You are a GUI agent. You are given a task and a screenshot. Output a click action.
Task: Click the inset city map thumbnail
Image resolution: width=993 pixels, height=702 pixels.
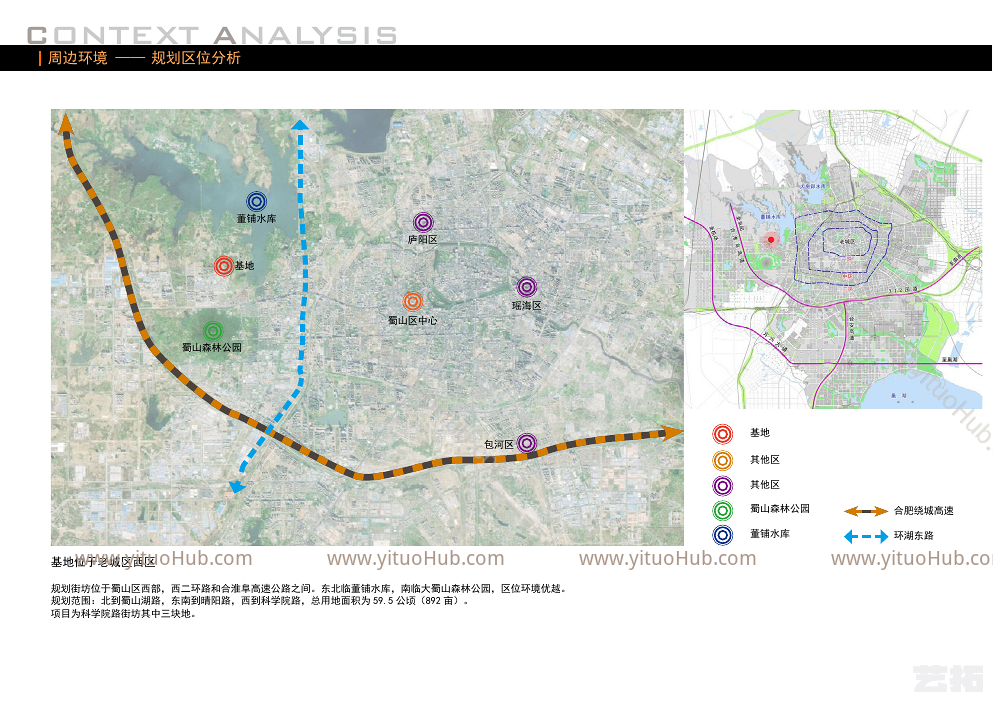833,259
